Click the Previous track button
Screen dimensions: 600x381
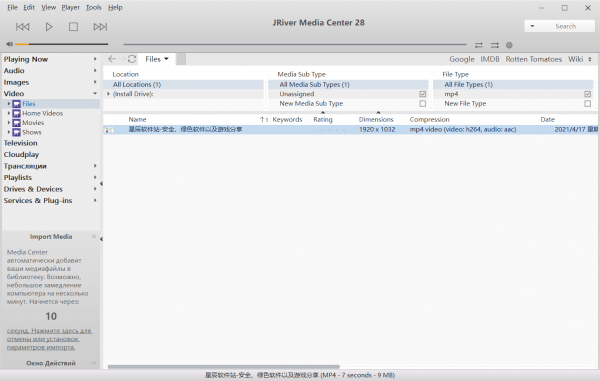pos(23,27)
